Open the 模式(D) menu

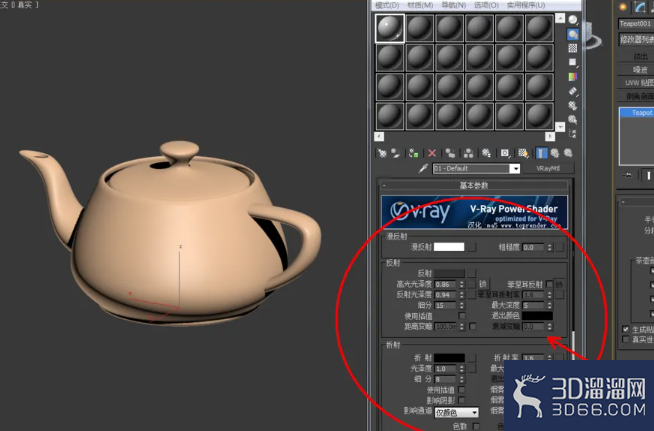tap(387, 5)
